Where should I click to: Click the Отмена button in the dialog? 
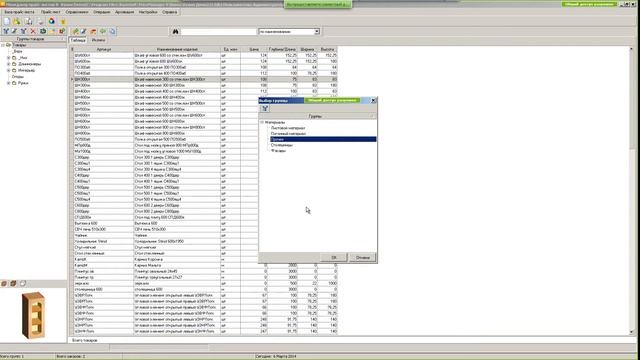[x=362, y=258]
